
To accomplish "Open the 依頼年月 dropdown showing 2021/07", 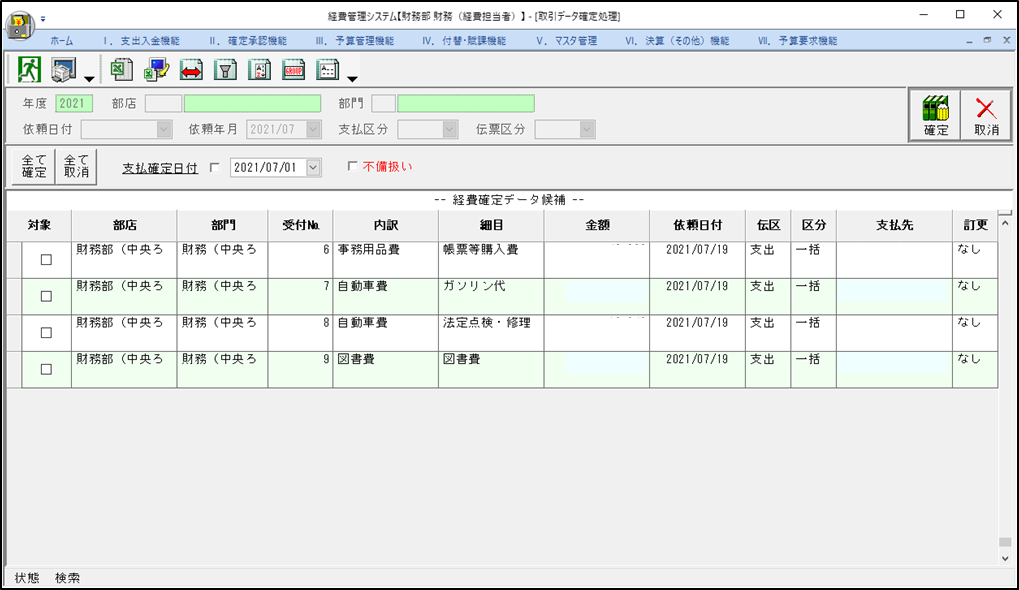I will (314, 129).
